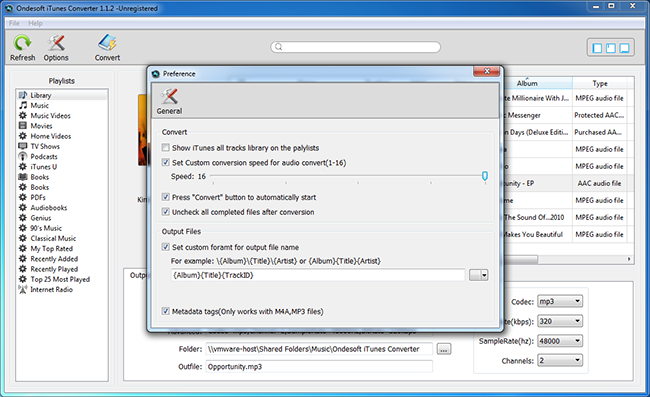The height and width of the screenshot is (397, 650).
Task: Click the Refresh toolbar icon
Action: 22,43
